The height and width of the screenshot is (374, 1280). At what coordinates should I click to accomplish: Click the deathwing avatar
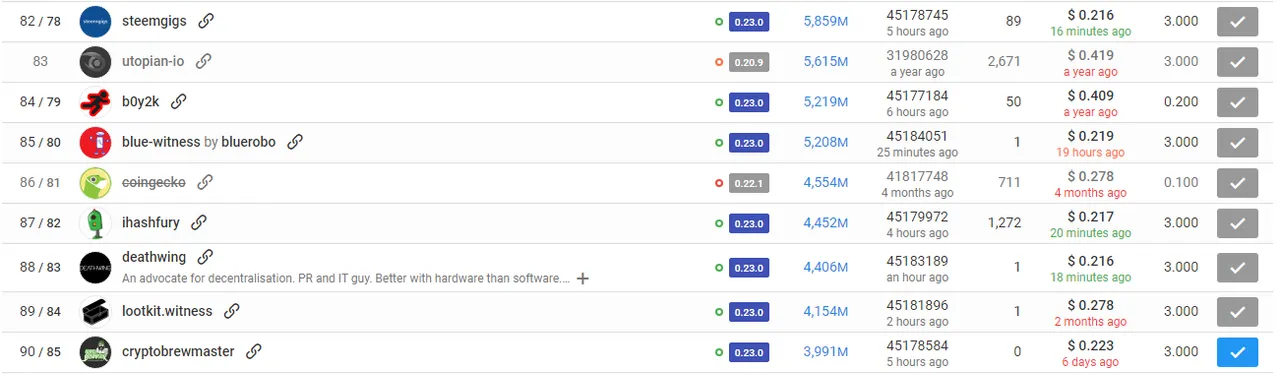(95, 267)
